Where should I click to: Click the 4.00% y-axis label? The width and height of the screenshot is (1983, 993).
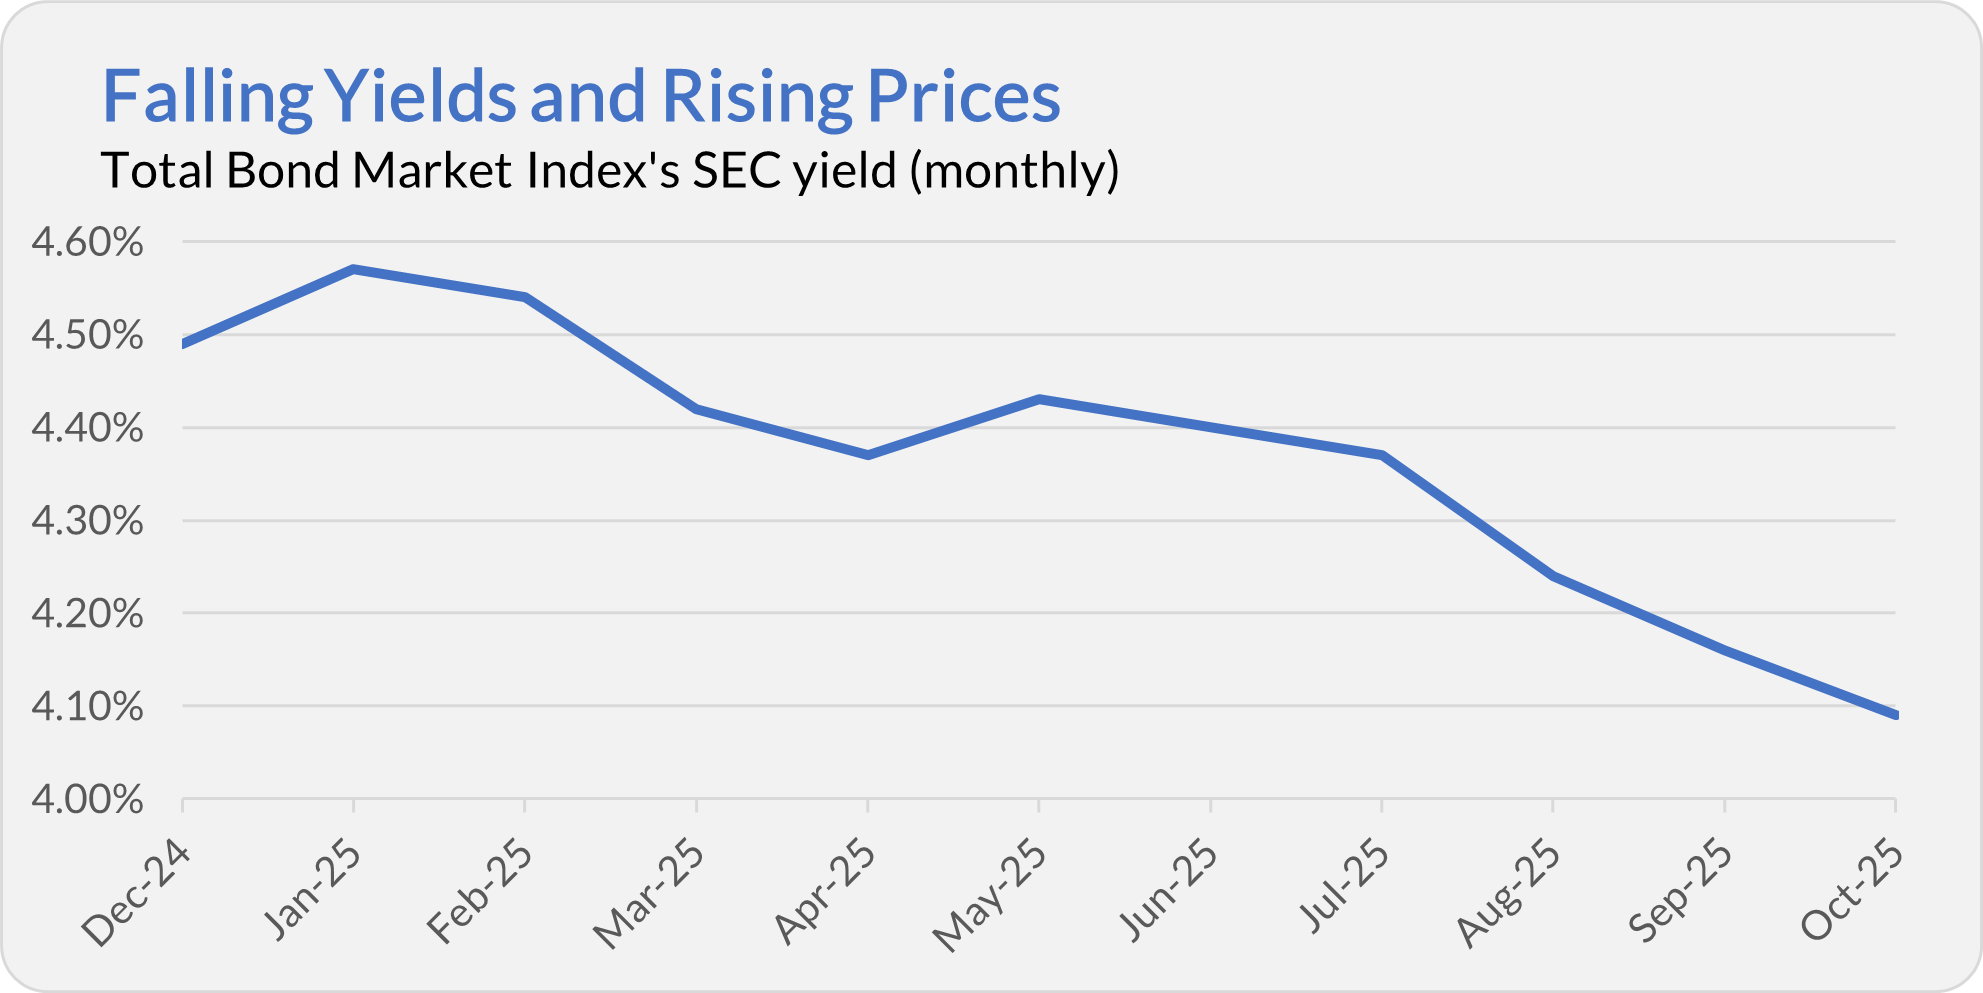click(x=88, y=800)
